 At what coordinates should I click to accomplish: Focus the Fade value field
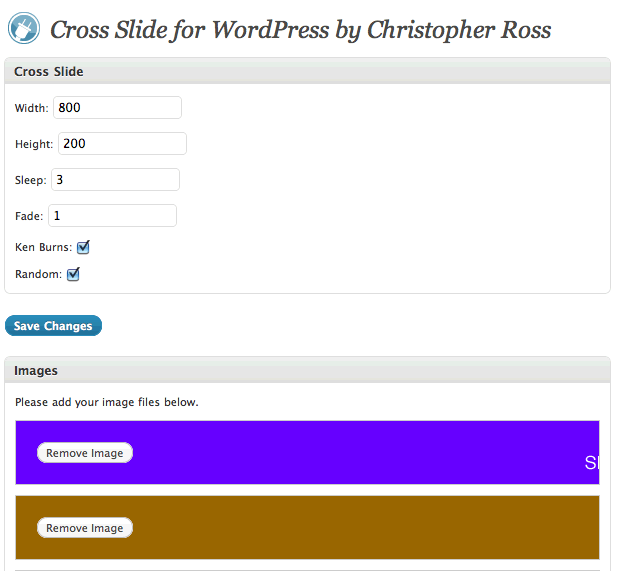(113, 216)
